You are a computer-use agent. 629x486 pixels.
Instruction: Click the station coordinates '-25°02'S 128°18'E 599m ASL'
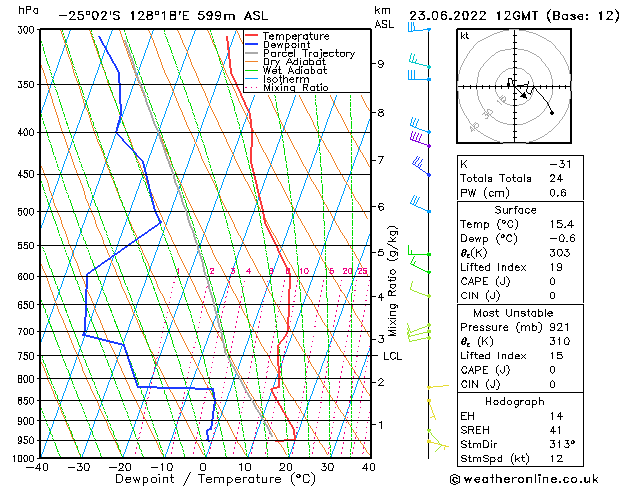[163, 16]
